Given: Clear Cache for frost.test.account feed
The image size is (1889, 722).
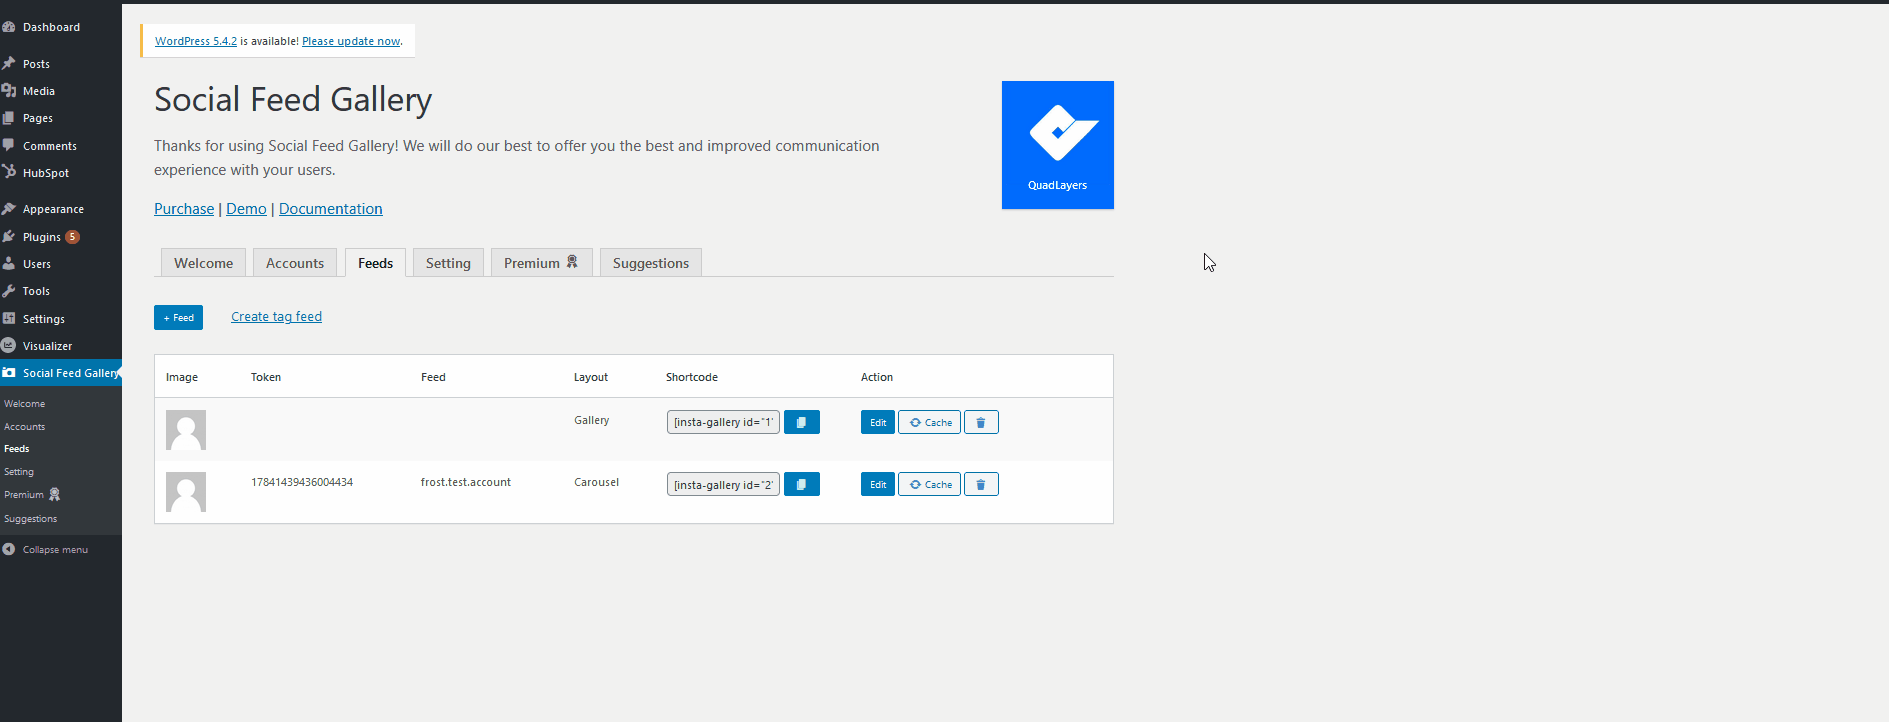Looking at the screenshot, I should [x=929, y=484].
